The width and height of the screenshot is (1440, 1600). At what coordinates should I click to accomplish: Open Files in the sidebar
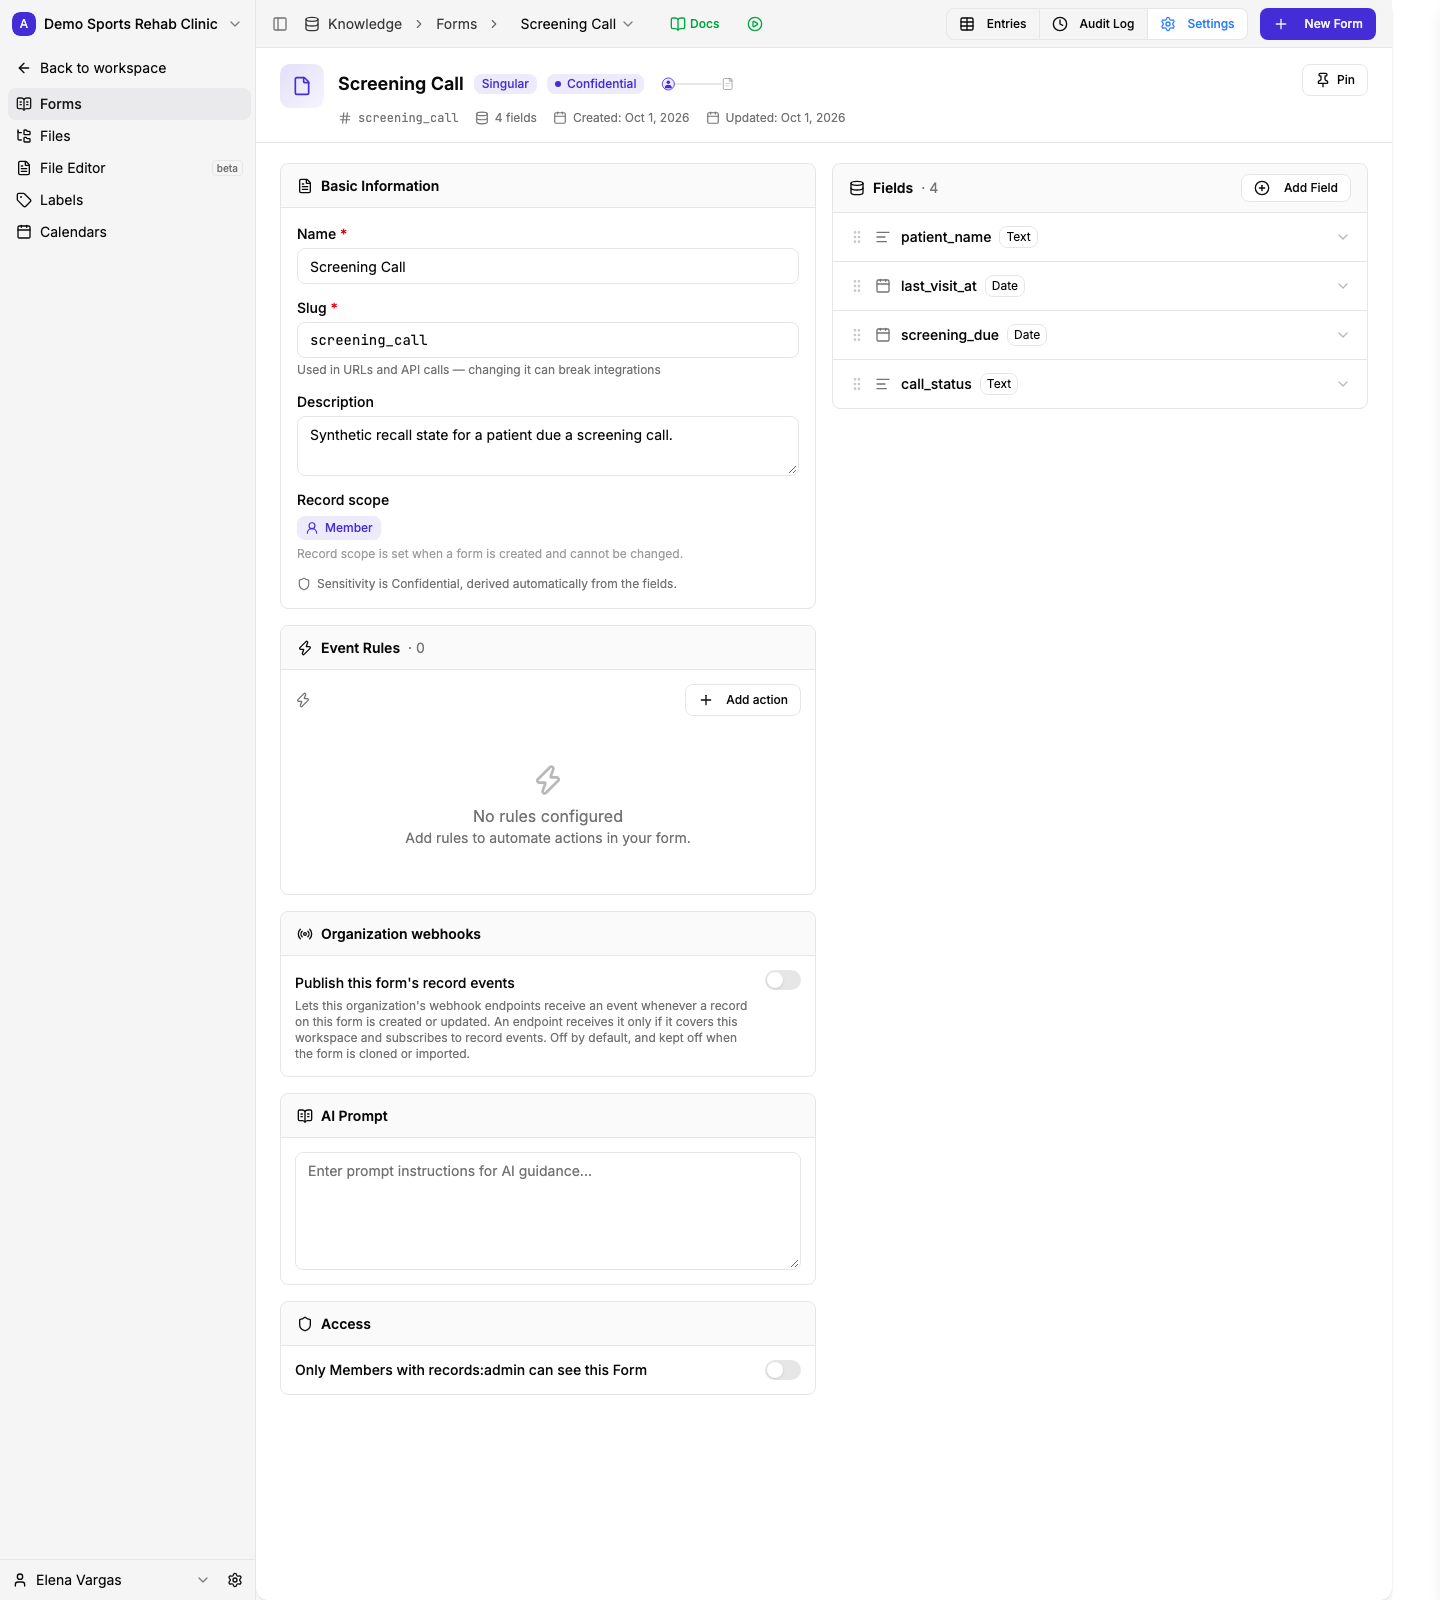pos(129,136)
